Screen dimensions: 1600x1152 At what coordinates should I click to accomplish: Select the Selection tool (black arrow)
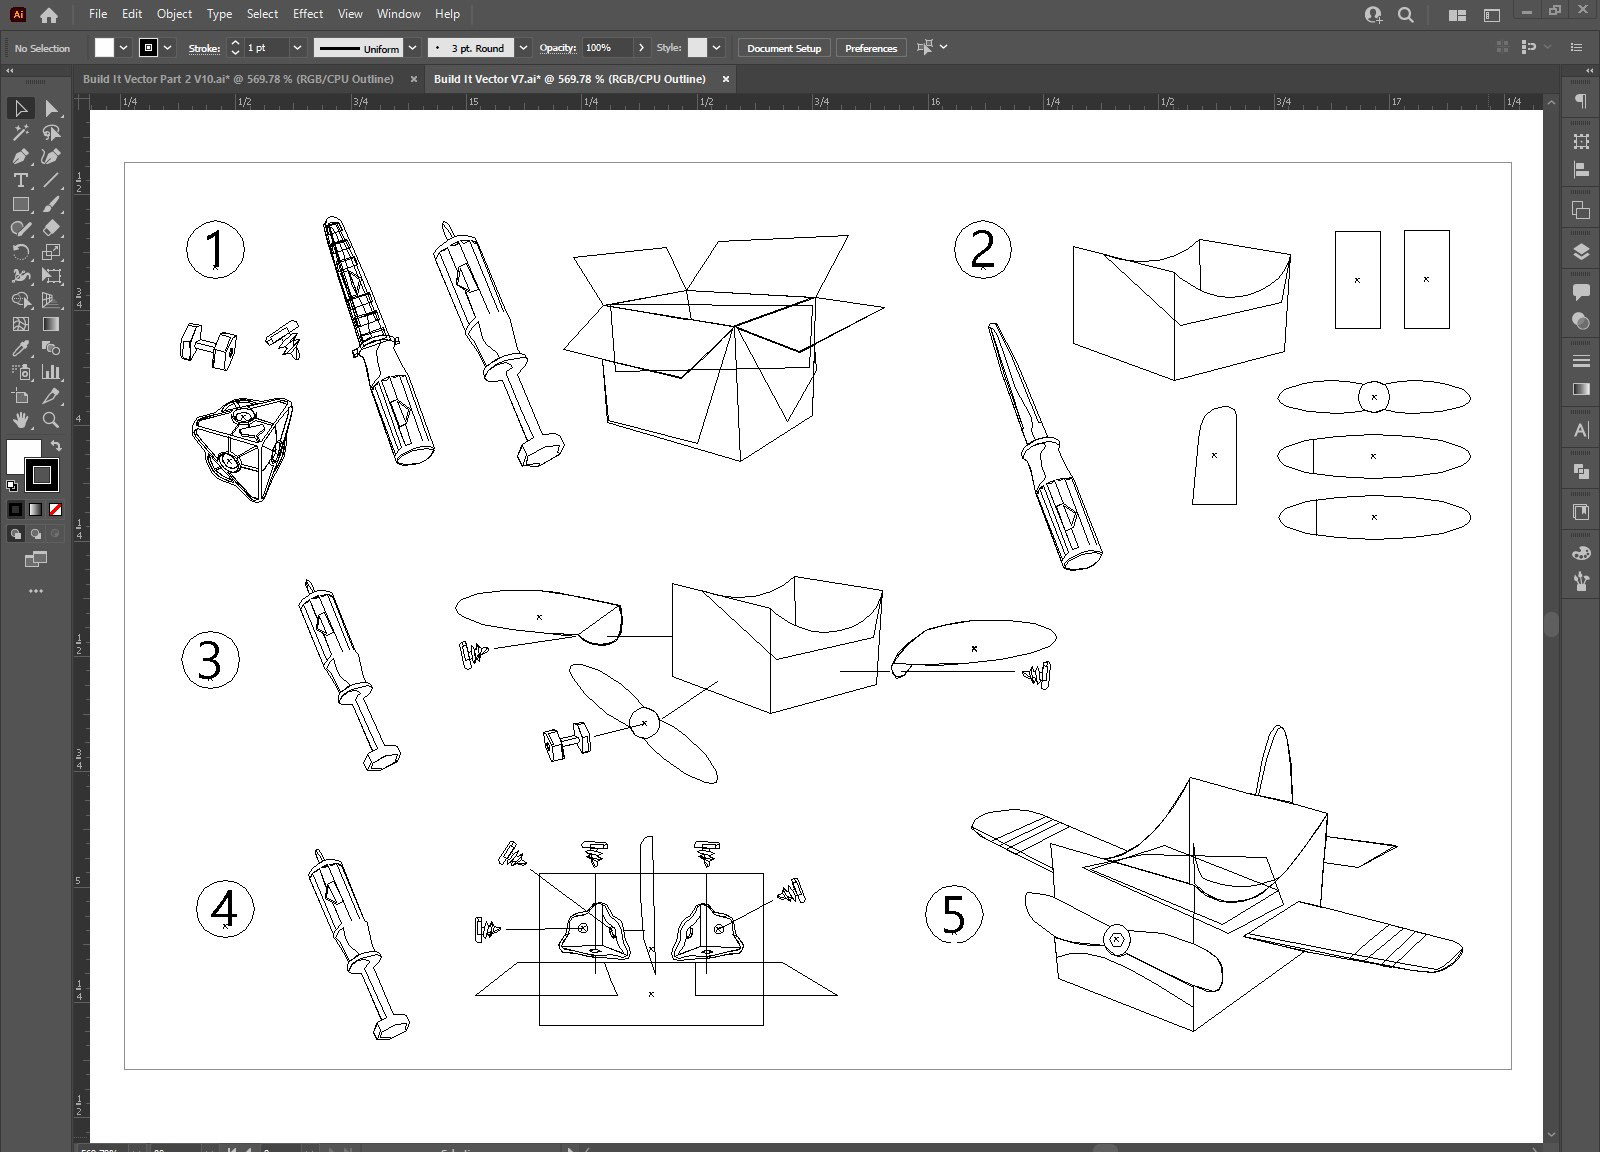[x=20, y=108]
